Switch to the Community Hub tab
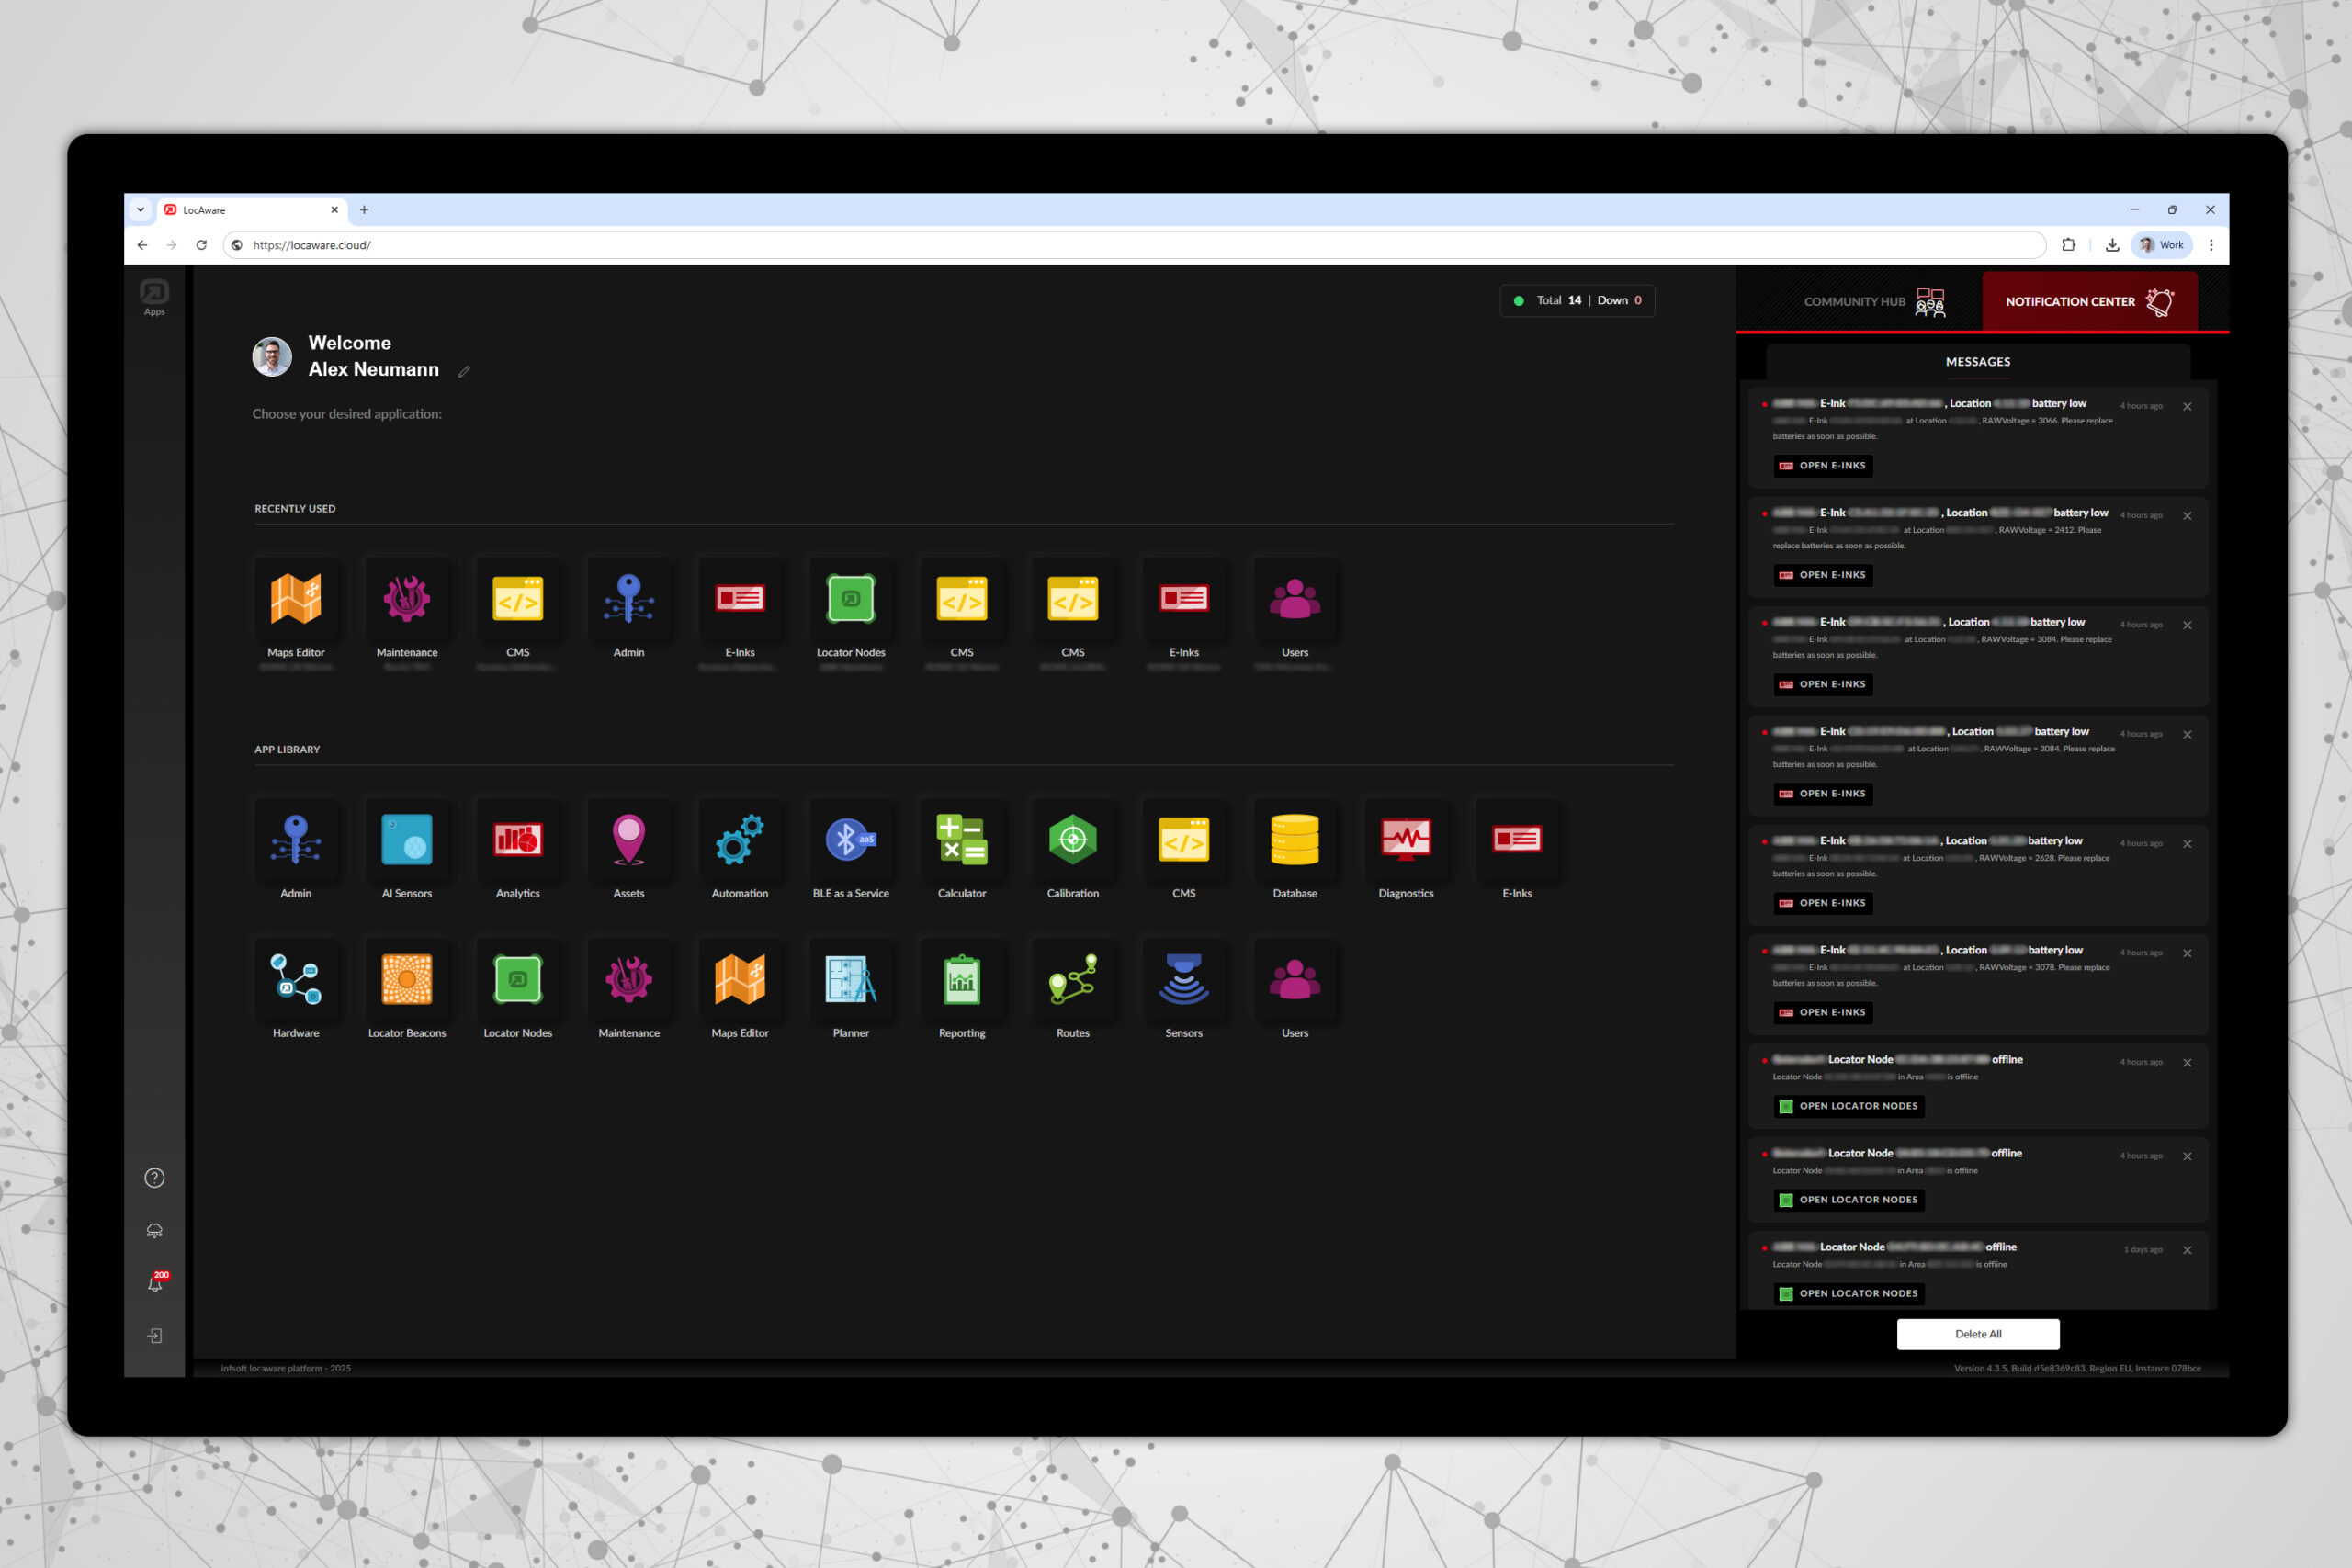2352x1568 pixels. pos(1872,301)
